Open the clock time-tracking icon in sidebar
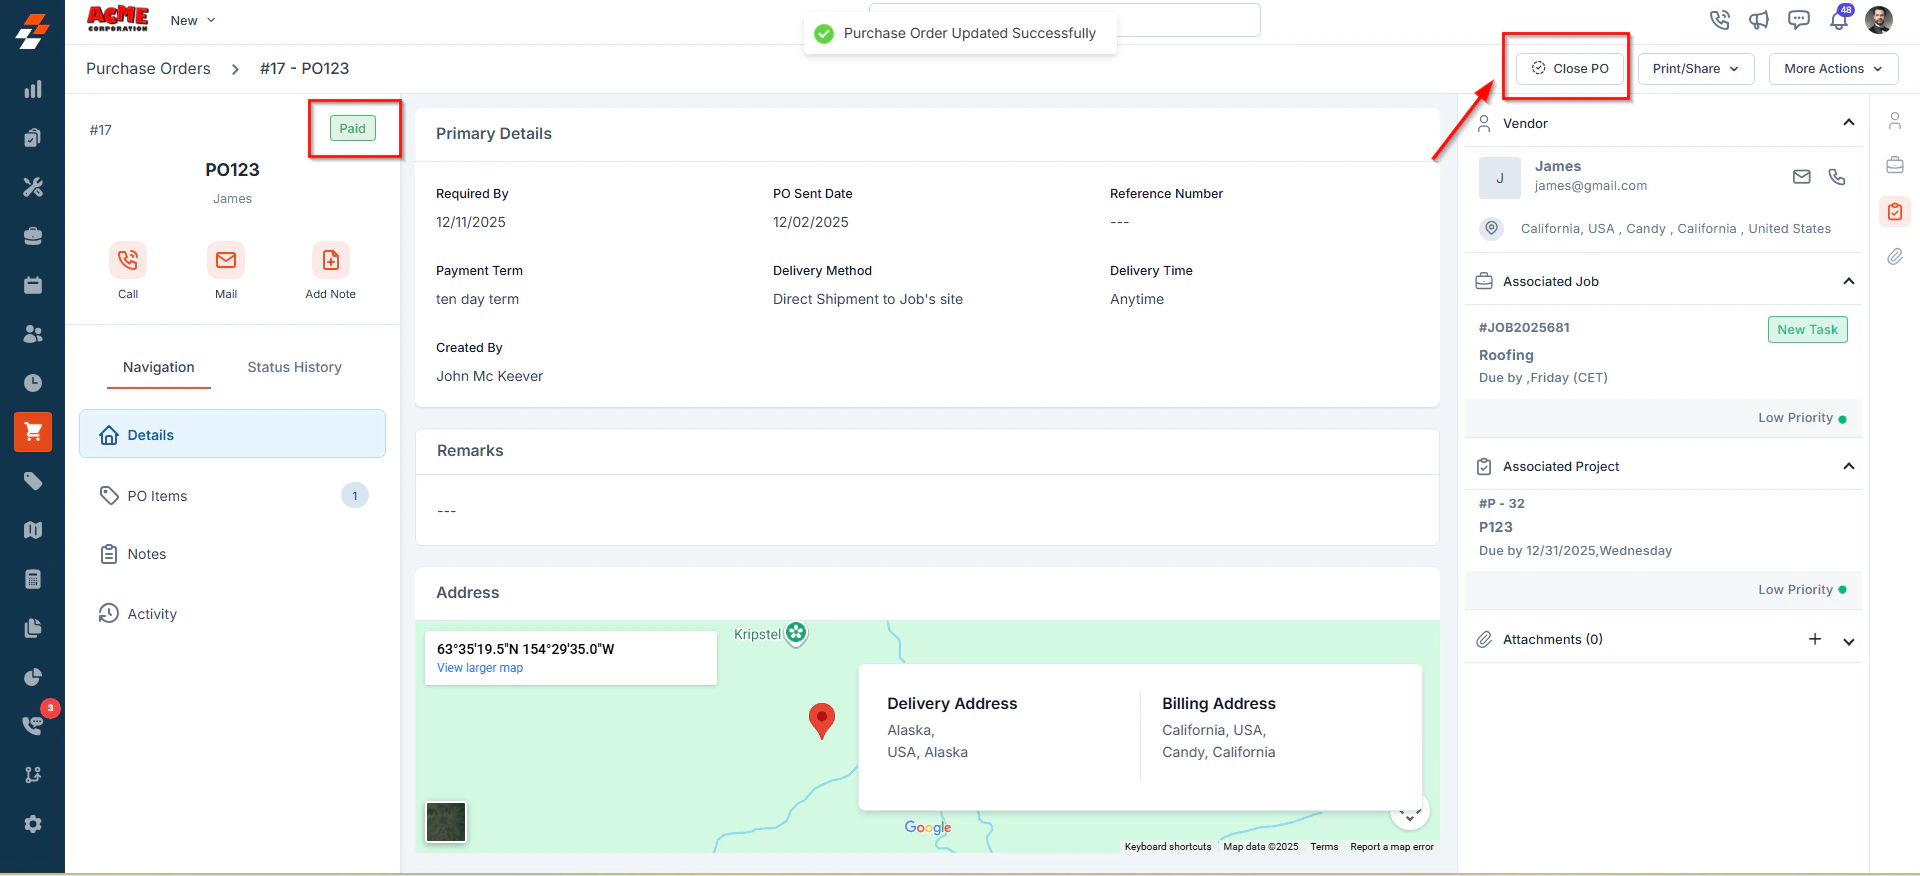 pyautogui.click(x=33, y=383)
